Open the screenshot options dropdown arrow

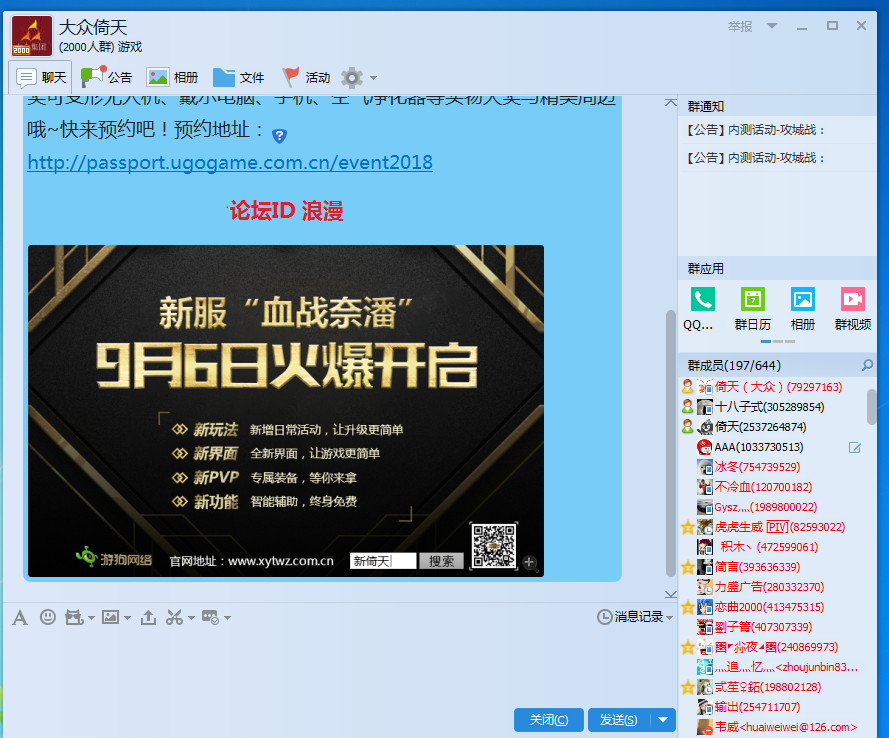[191, 618]
